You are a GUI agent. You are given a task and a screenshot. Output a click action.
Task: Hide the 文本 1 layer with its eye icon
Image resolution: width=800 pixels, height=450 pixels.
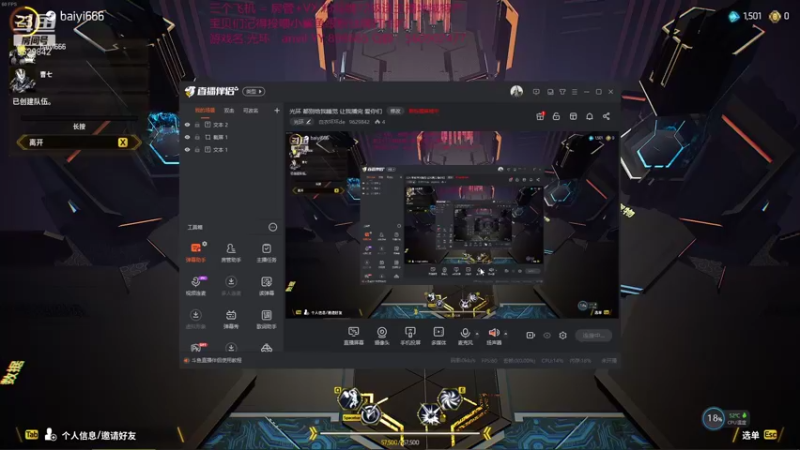click(x=187, y=149)
